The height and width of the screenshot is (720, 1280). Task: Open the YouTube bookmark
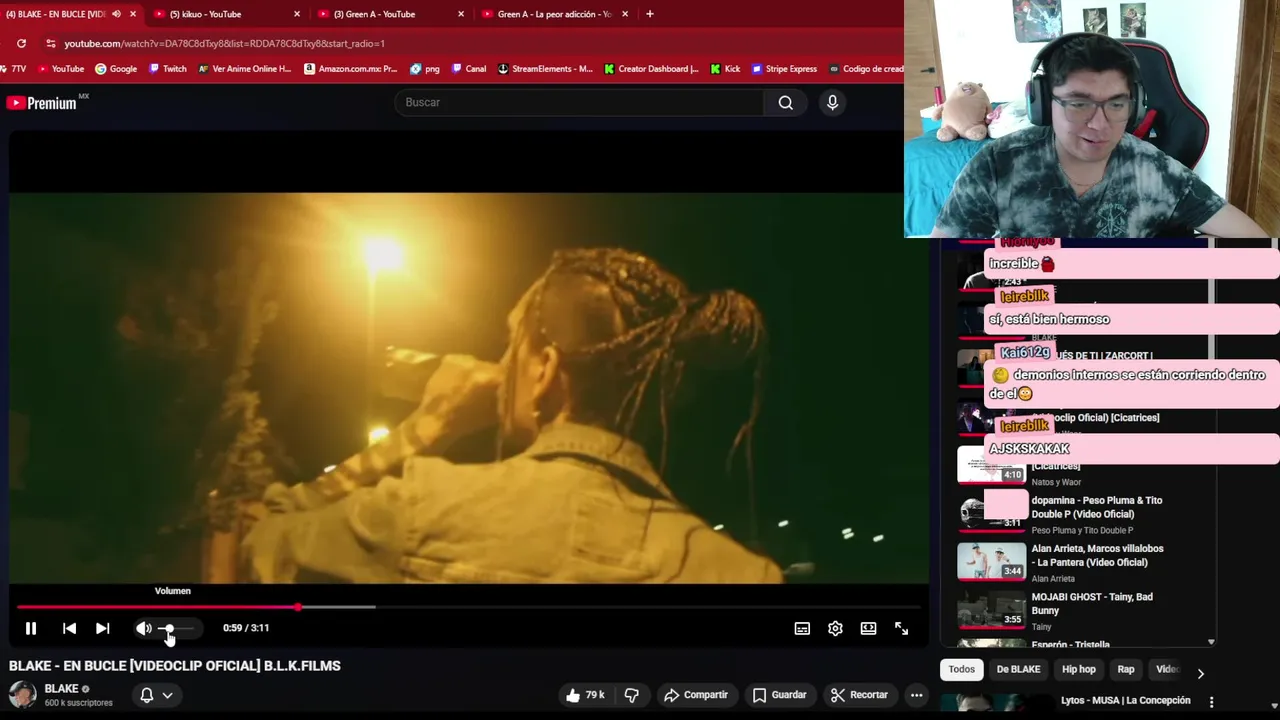point(61,69)
